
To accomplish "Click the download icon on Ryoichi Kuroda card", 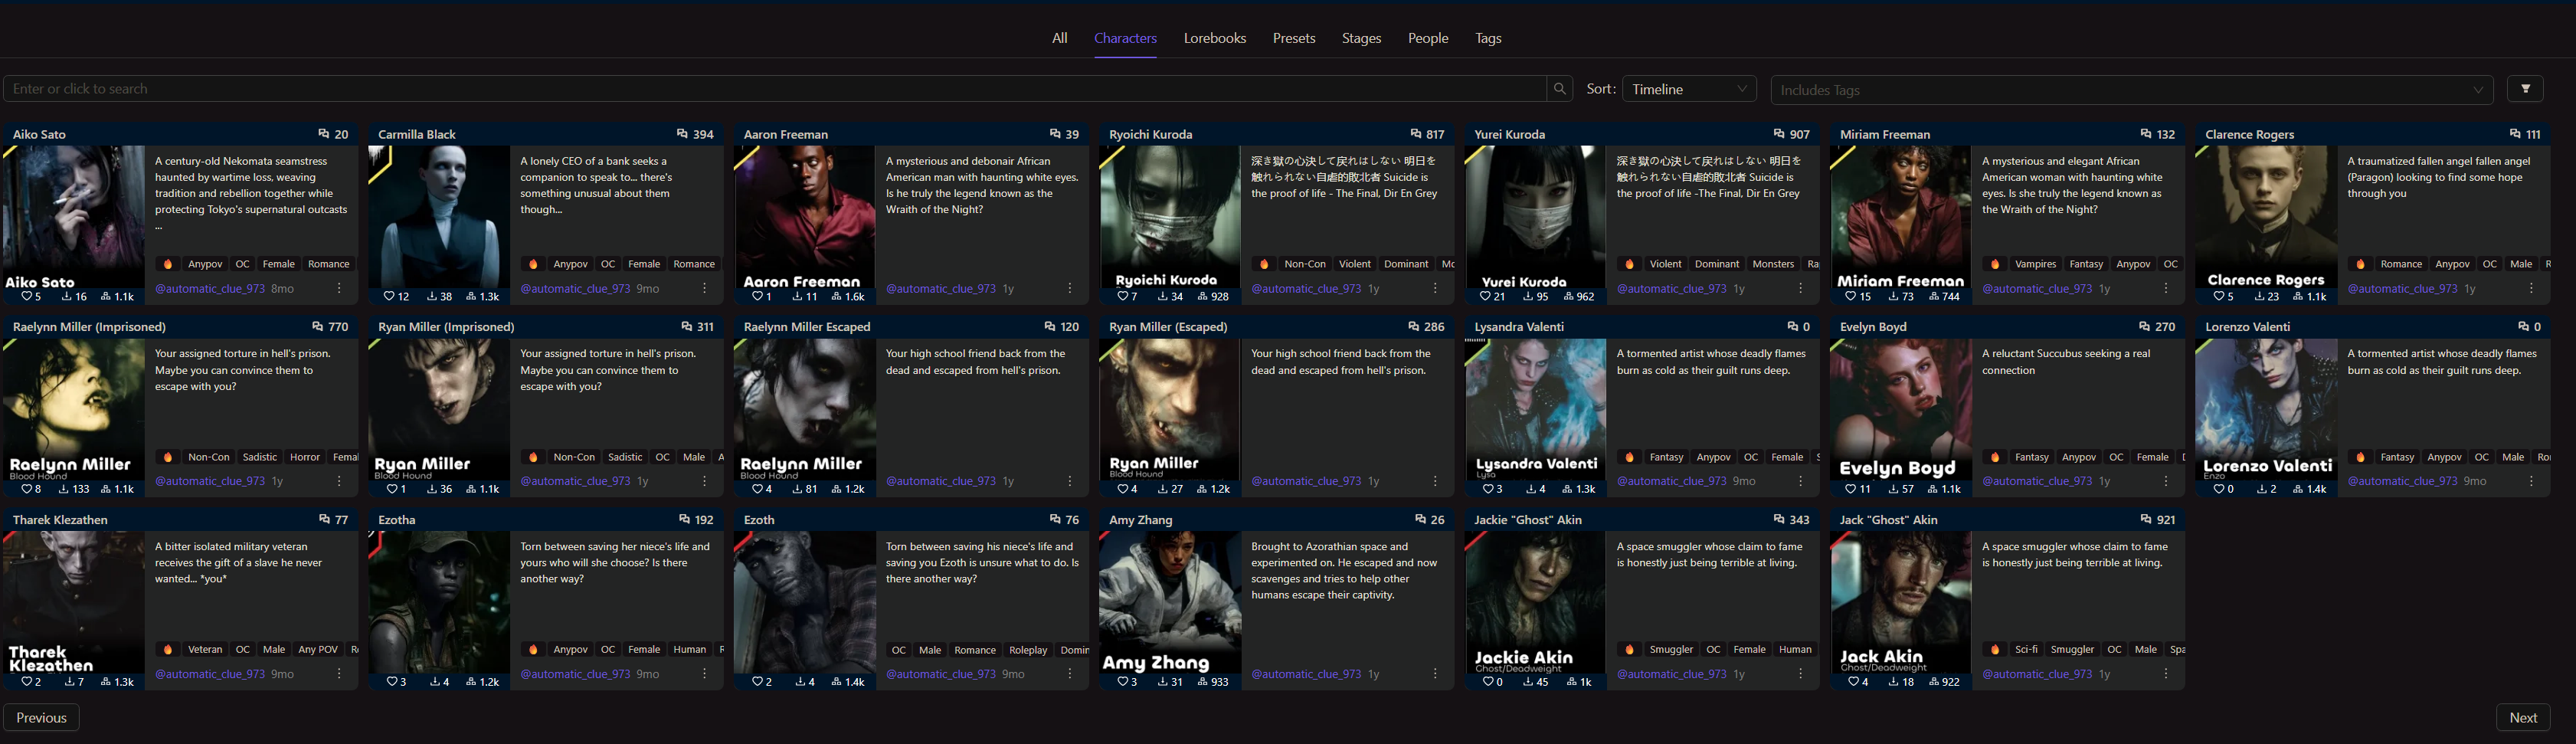I will coord(1163,297).
